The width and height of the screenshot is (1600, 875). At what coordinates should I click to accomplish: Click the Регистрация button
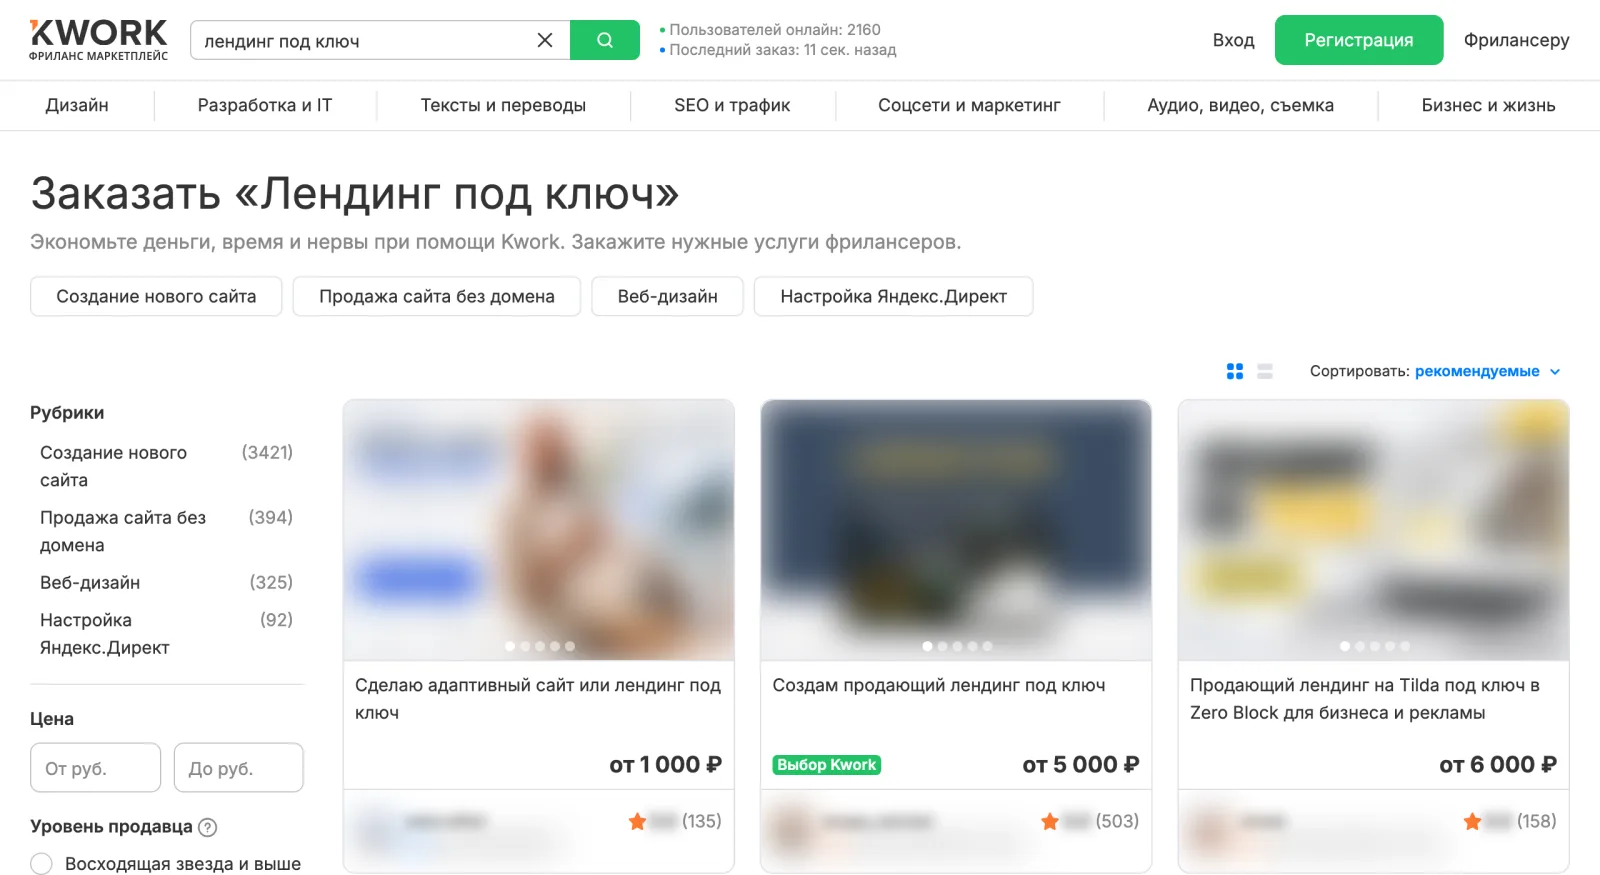(1359, 40)
